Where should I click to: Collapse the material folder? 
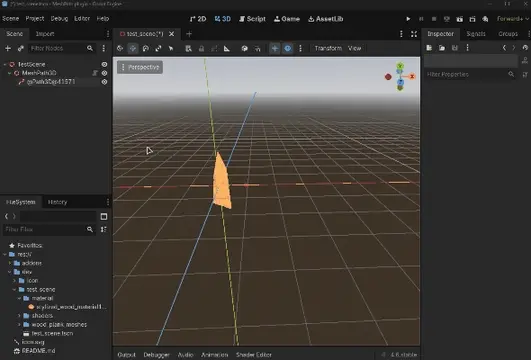click(x=19, y=298)
